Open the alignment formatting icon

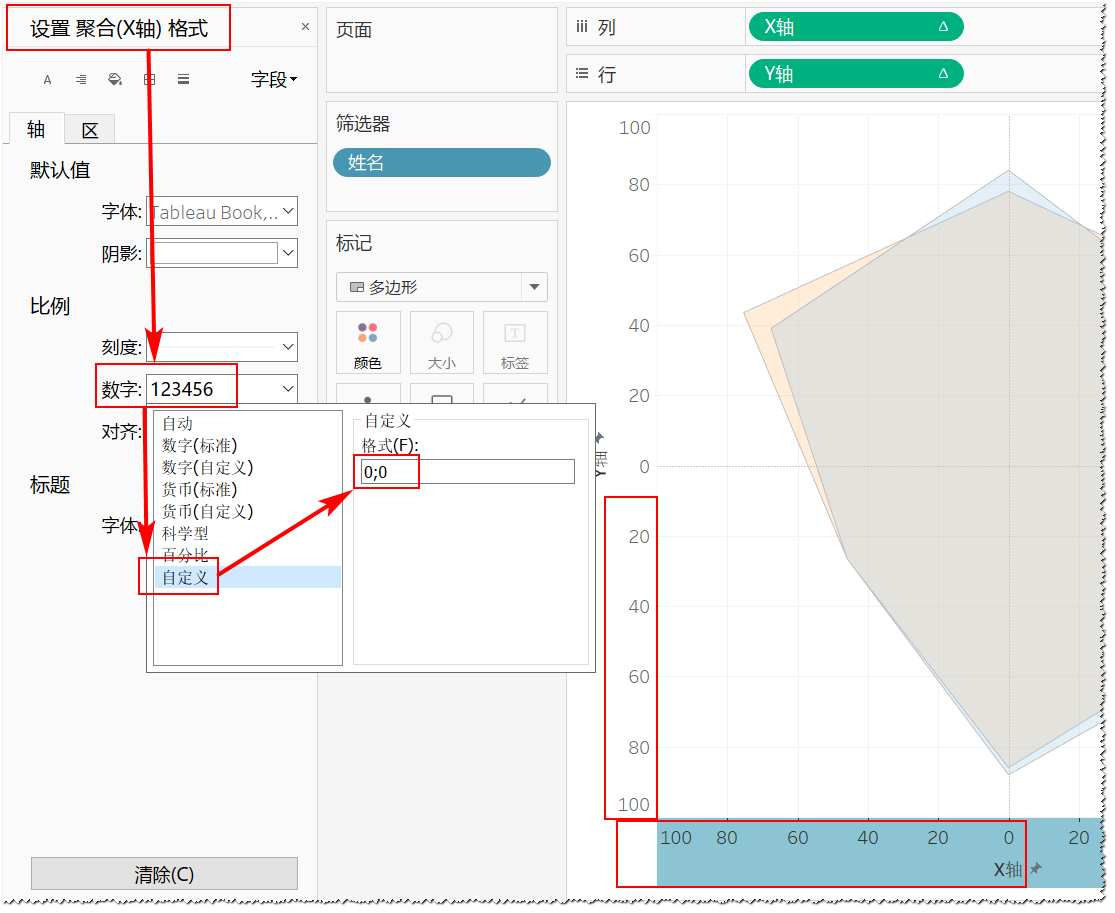[x=80, y=79]
